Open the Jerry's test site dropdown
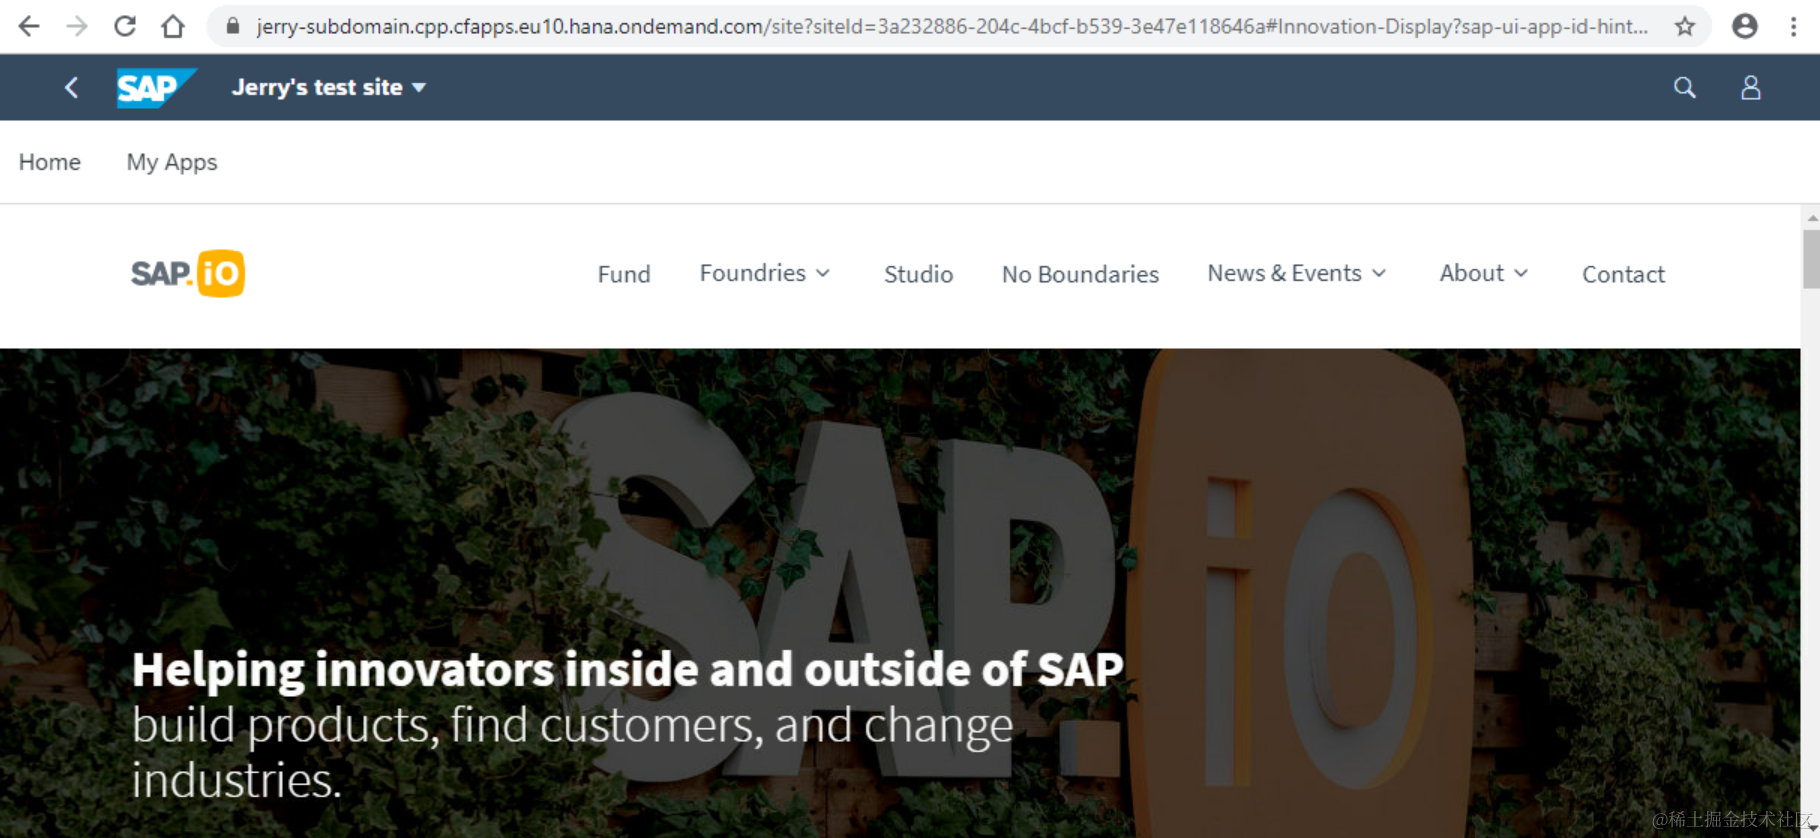This screenshot has width=1820, height=838. (x=329, y=87)
